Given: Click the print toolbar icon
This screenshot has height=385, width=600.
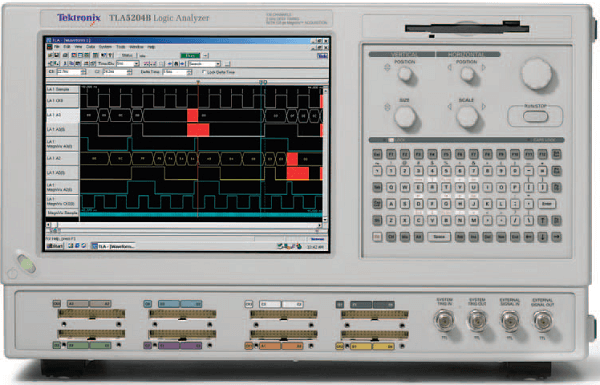Looking at the screenshot, I should pos(65,55).
